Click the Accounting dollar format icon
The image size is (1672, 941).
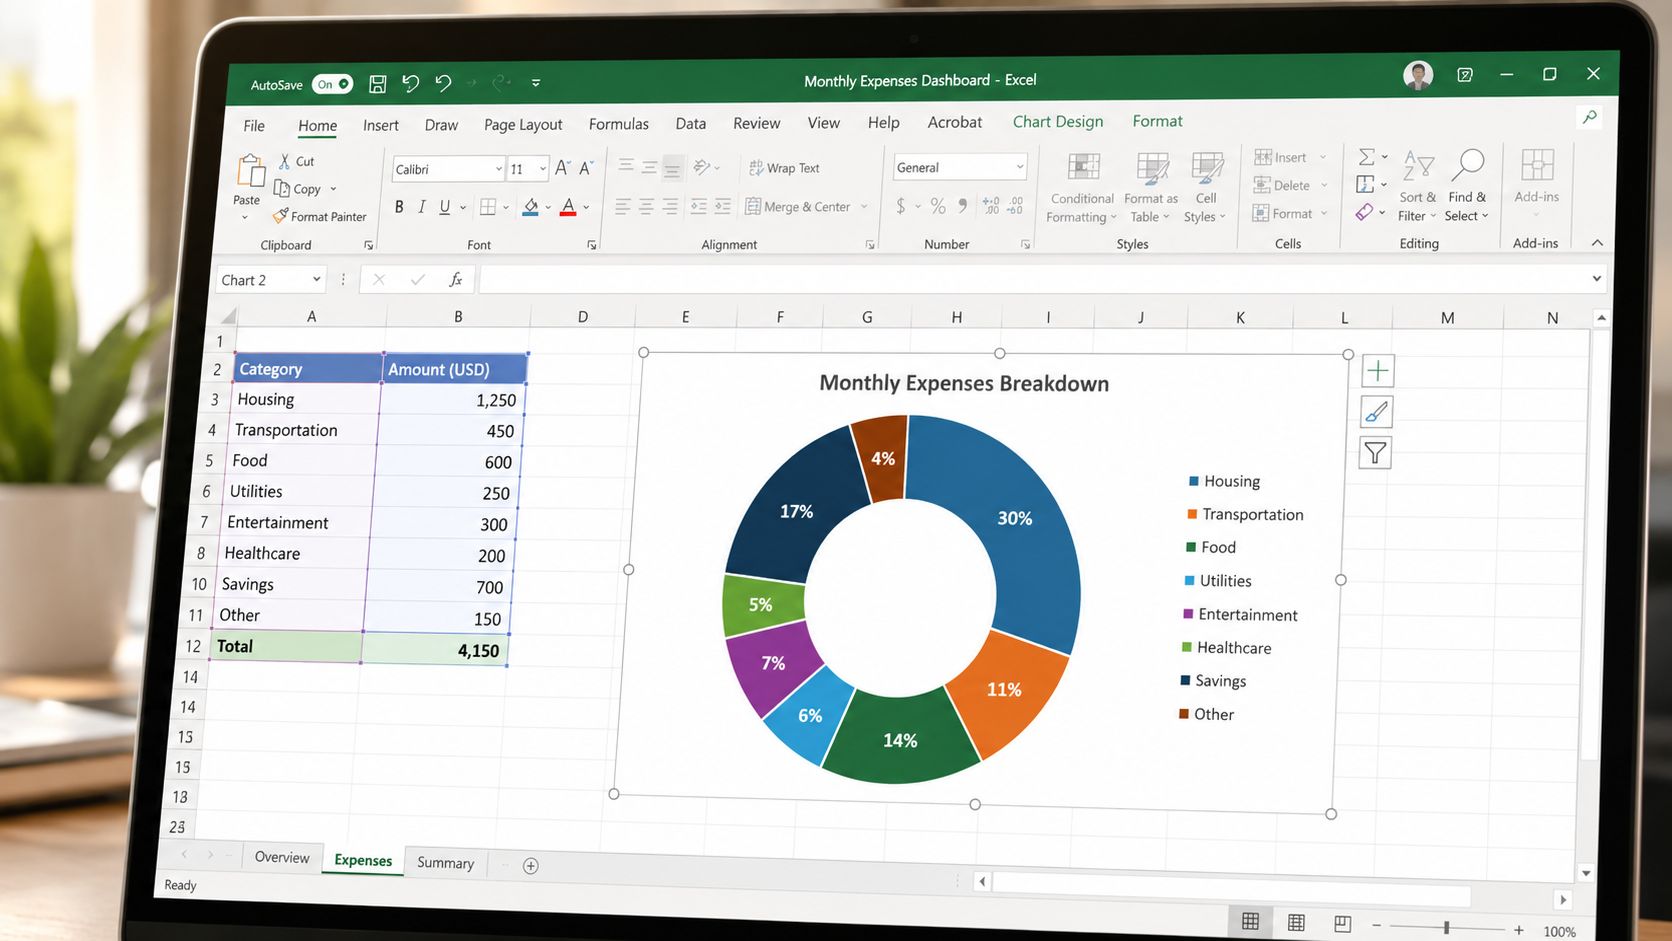[901, 205]
